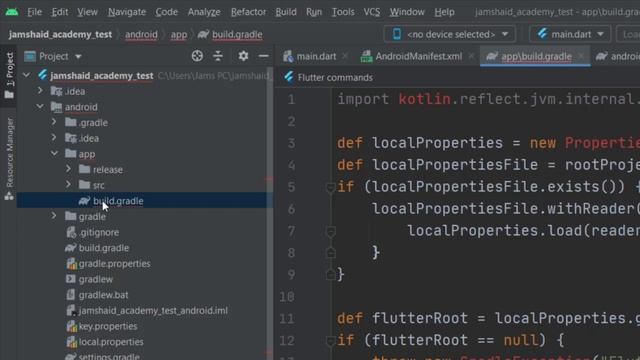Open the Navigate menu

(x=127, y=12)
